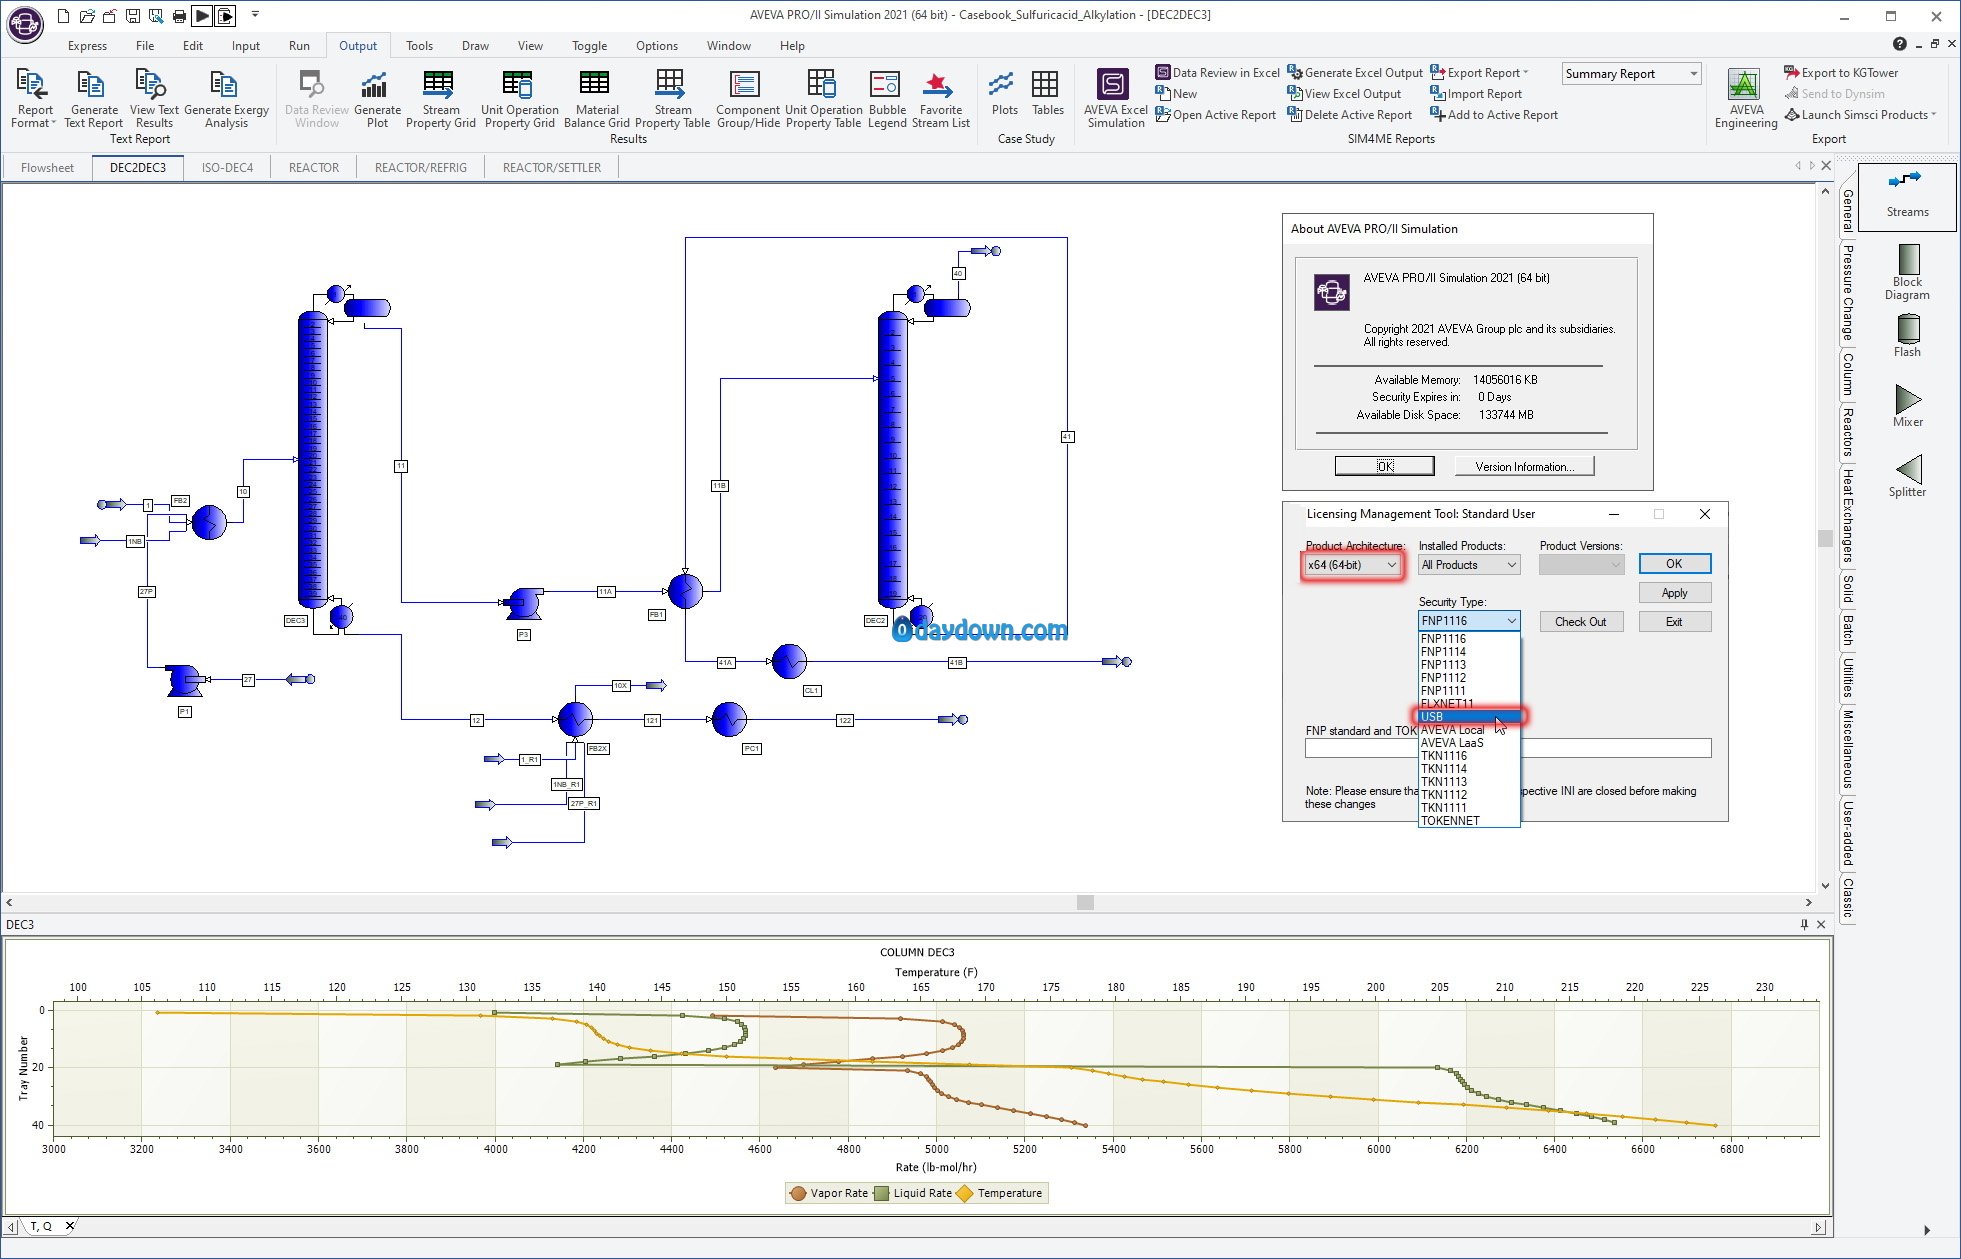Viewport: 1961px width, 1259px height.
Task: Open Stream Property Grid
Action: tap(440, 99)
